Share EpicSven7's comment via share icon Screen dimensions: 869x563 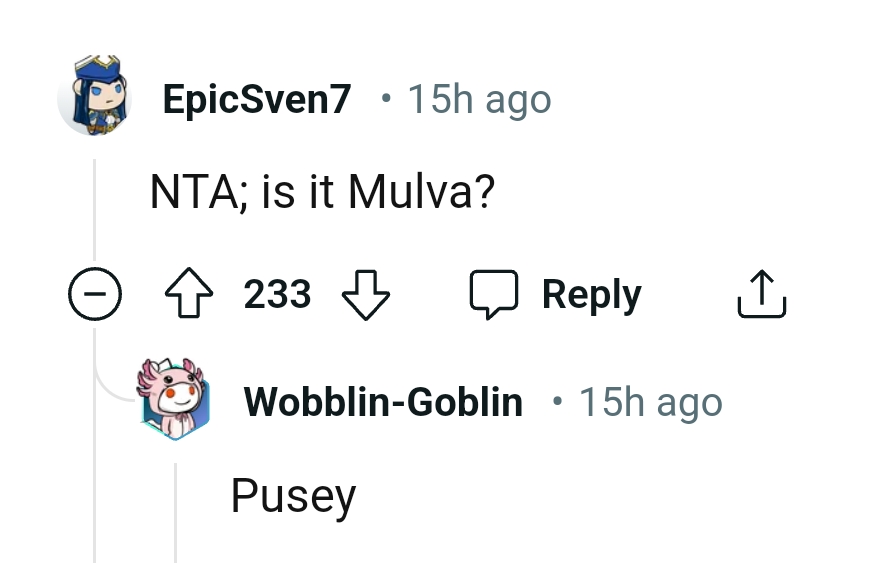point(762,296)
